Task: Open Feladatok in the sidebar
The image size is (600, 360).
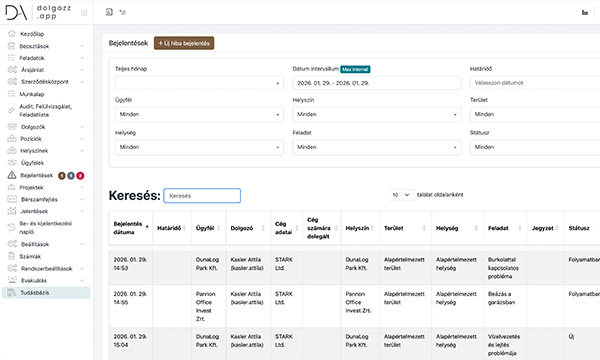Action: pos(32,58)
